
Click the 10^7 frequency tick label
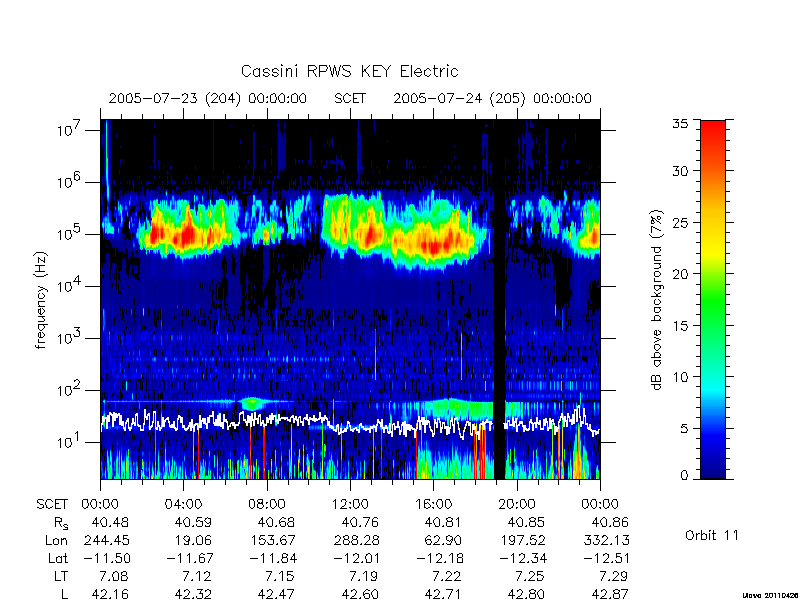tap(69, 130)
